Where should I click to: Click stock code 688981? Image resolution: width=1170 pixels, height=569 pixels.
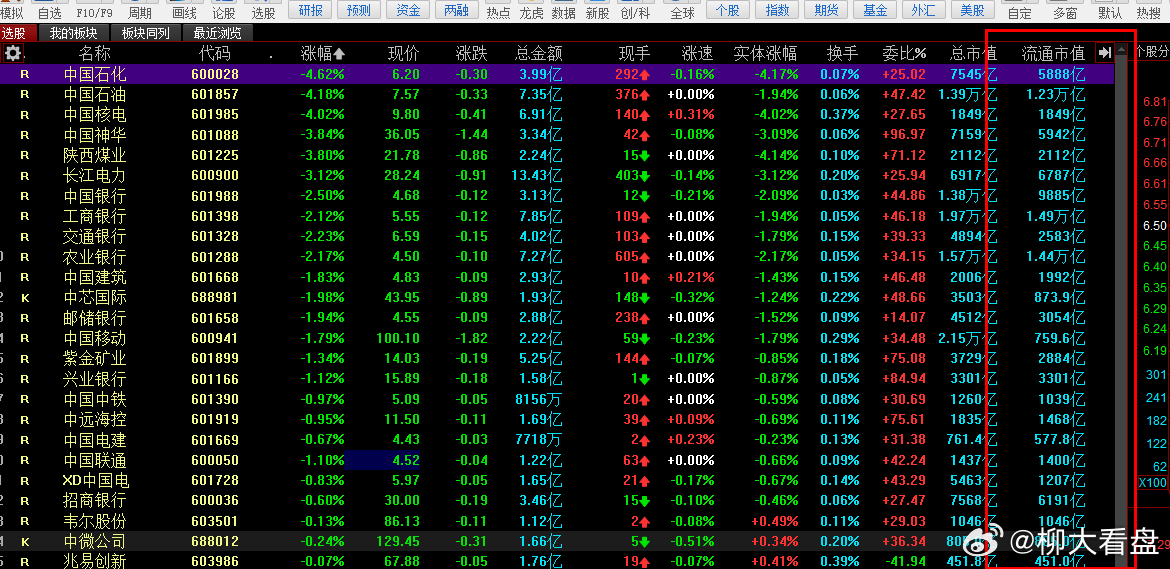215,298
